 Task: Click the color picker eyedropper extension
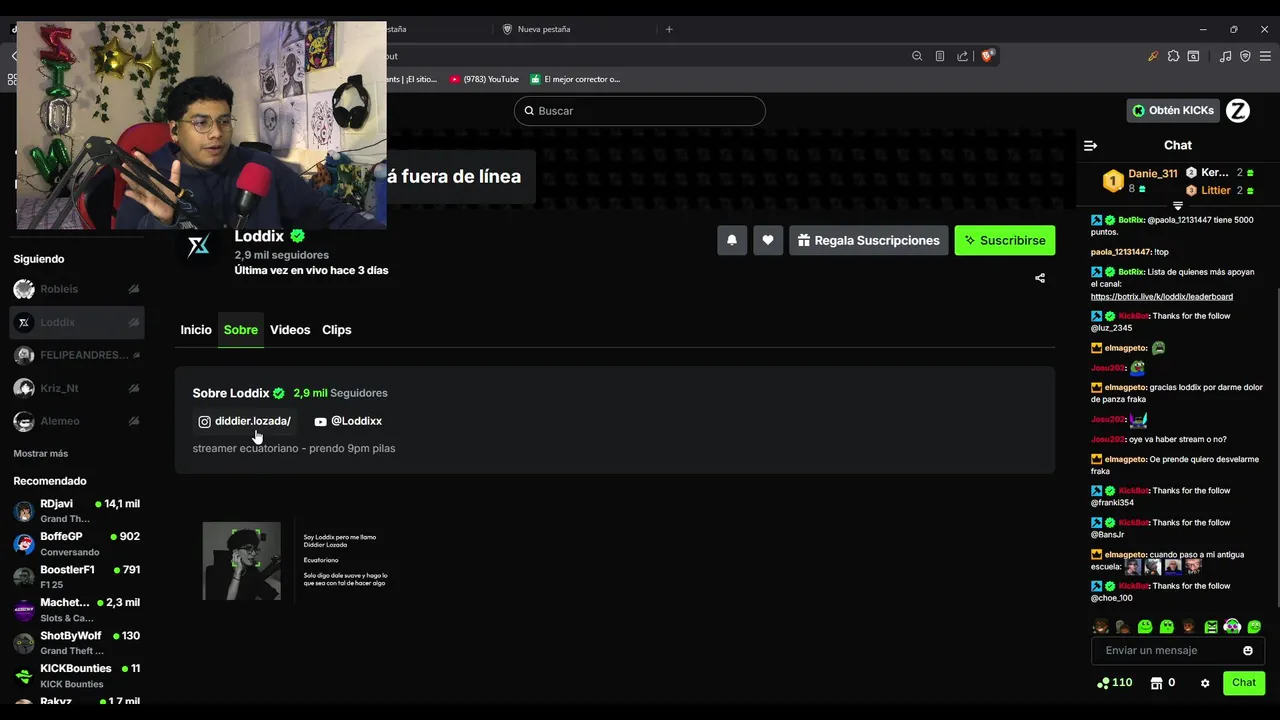(x=1153, y=56)
